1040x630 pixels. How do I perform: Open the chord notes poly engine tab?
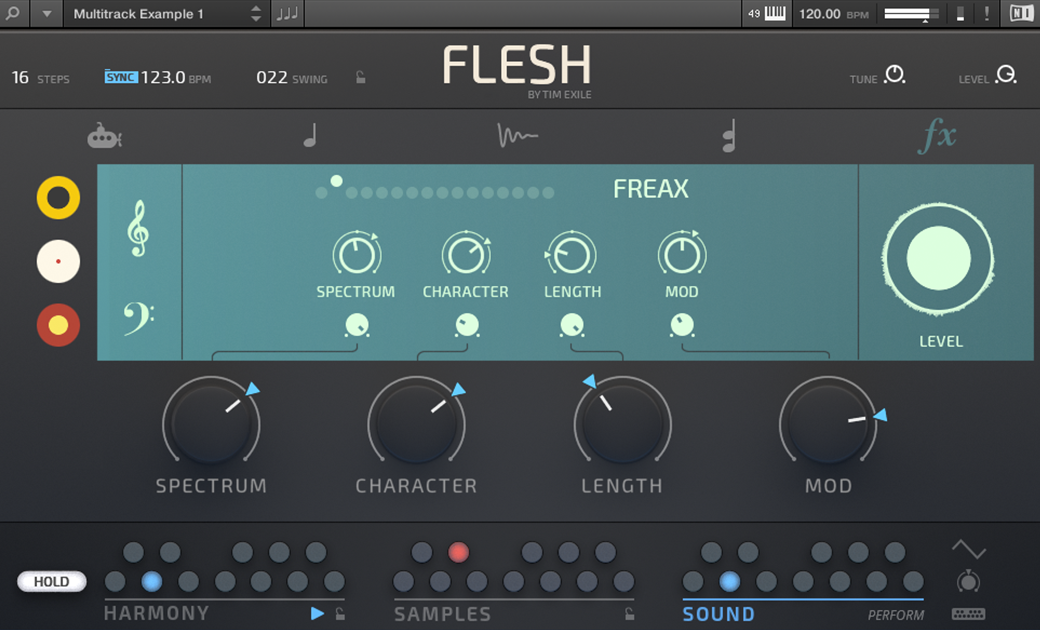pos(729,136)
